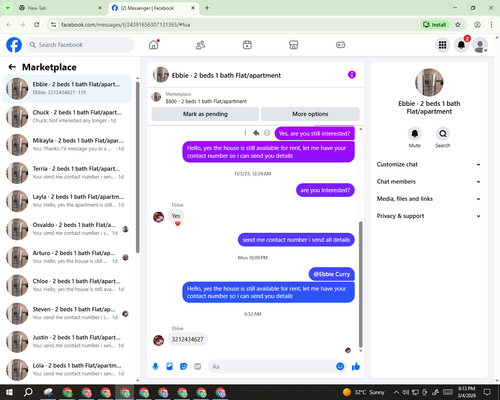Open the notifications bell icon
This screenshot has width=500, height=400.
[x=461, y=45]
